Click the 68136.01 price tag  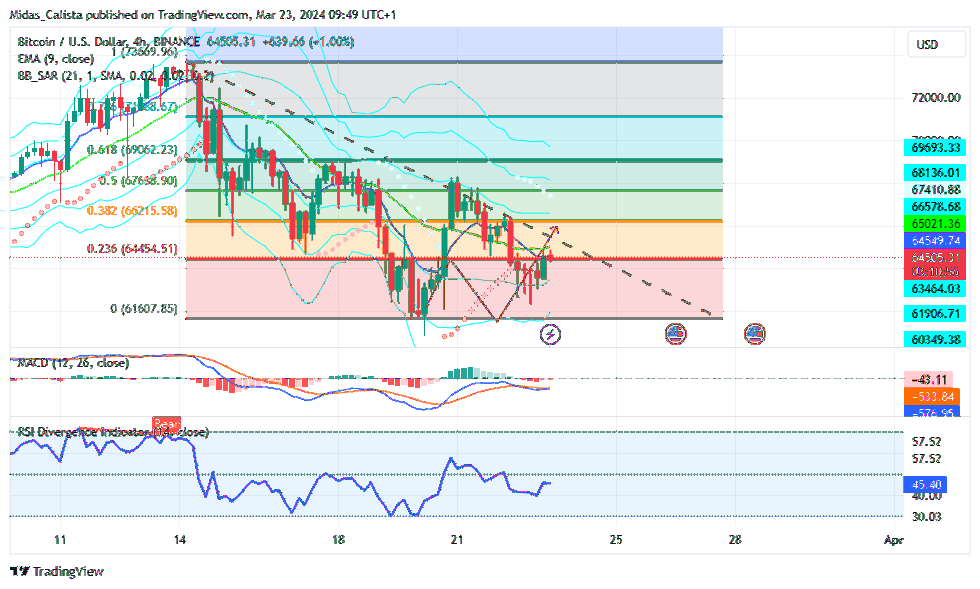(x=935, y=173)
